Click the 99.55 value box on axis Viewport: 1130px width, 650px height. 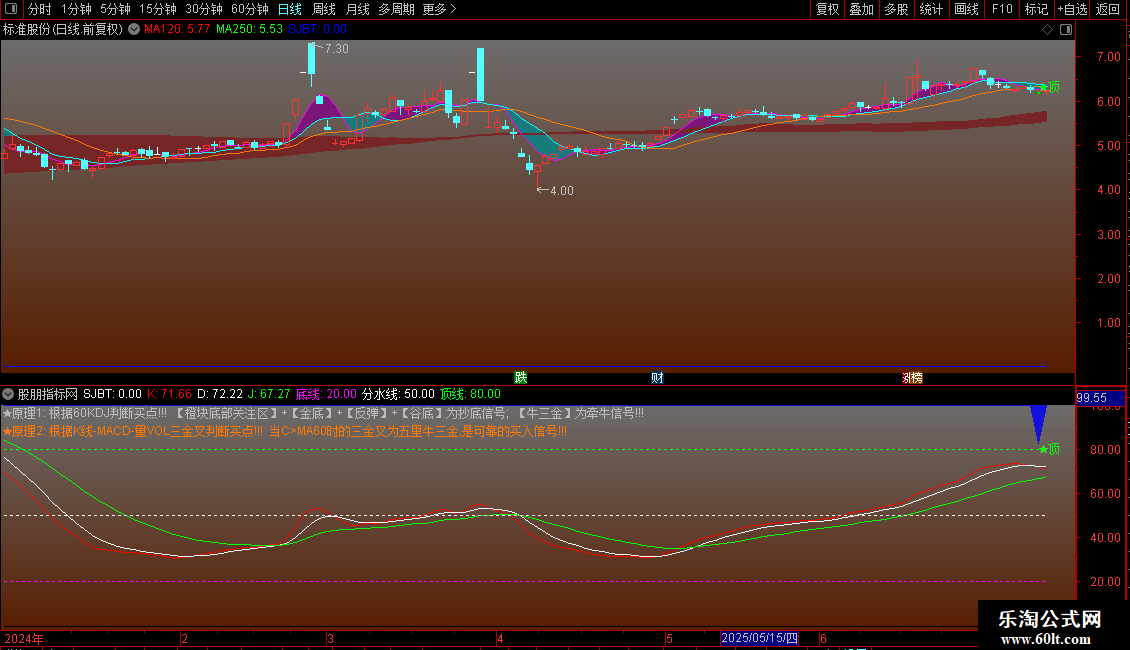coord(1100,398)
